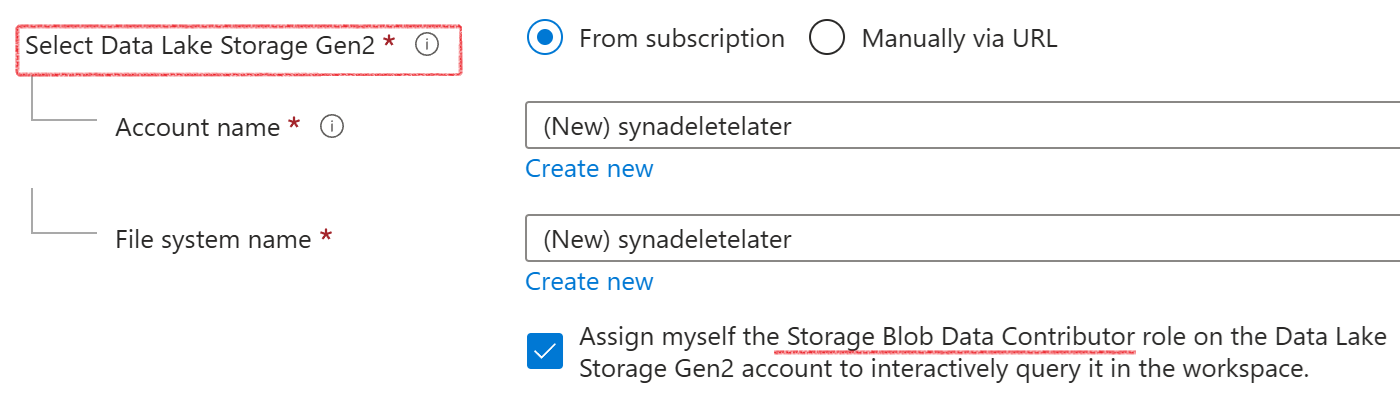Choose the Manually via URL radio option
Image resolution: width=1400 pixels, height=396 pixels.
(827, 39)
